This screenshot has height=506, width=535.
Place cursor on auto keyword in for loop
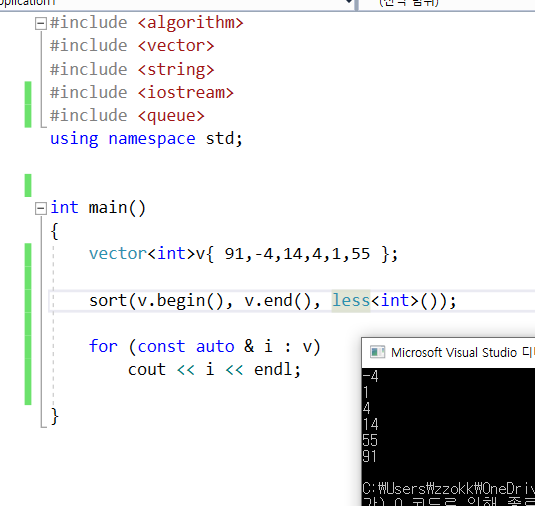pyautogui.click(x=215, y=347)
